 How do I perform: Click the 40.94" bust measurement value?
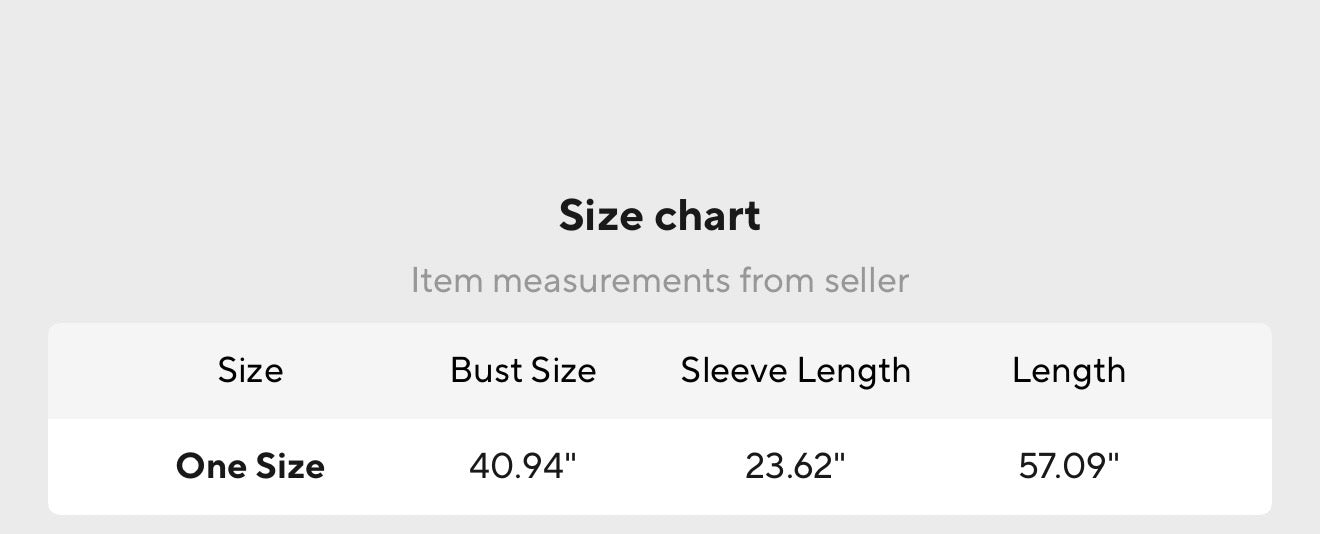[523, 466]
